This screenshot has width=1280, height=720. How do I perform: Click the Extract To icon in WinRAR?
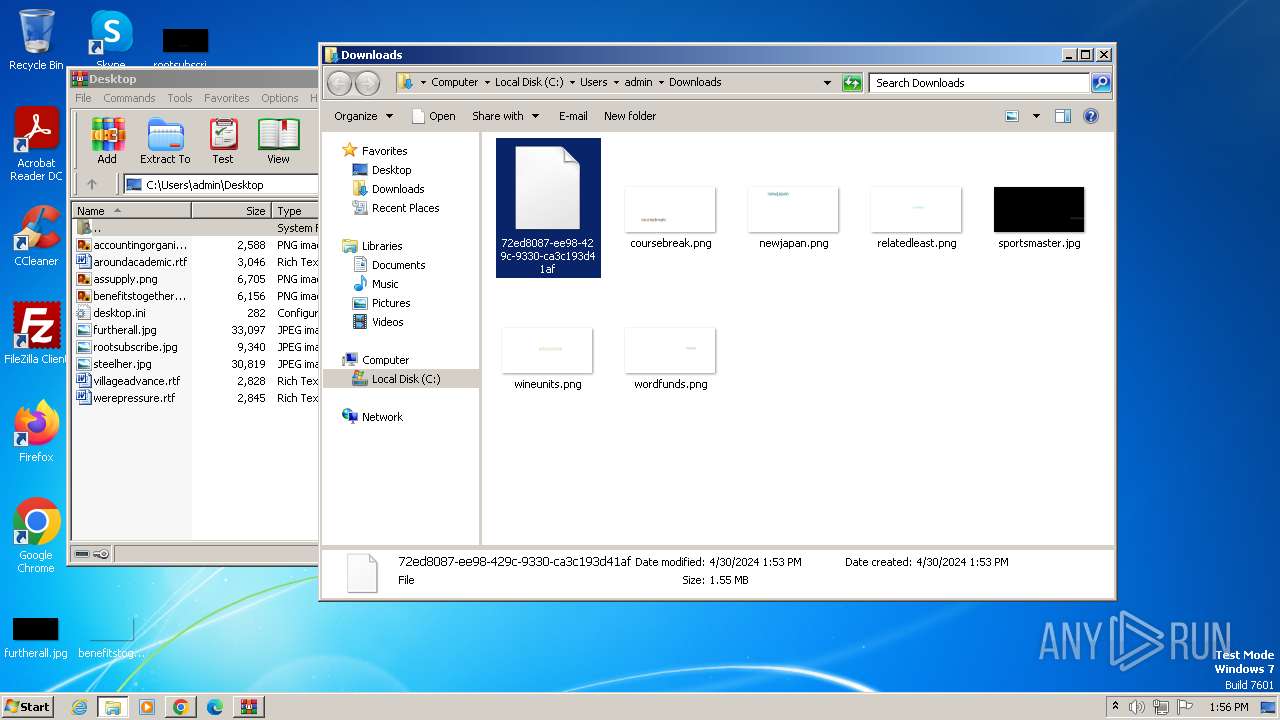click(165, 141)
